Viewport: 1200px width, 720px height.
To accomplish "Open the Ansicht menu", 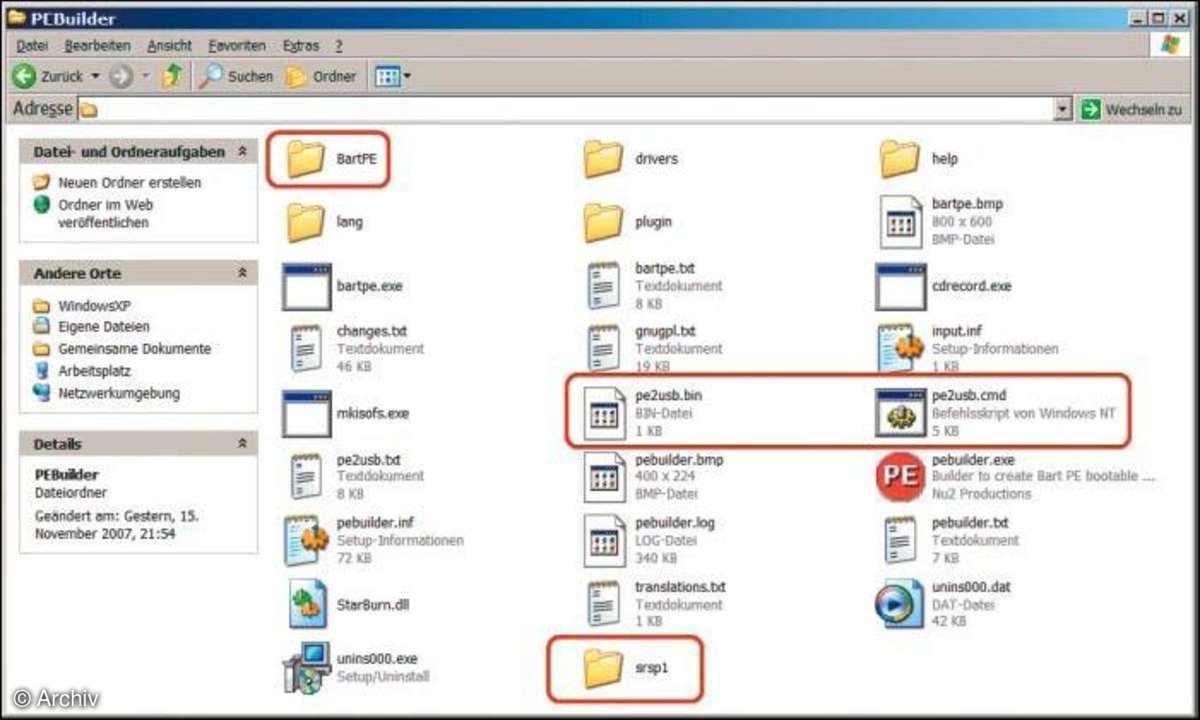I will (169, 46).
